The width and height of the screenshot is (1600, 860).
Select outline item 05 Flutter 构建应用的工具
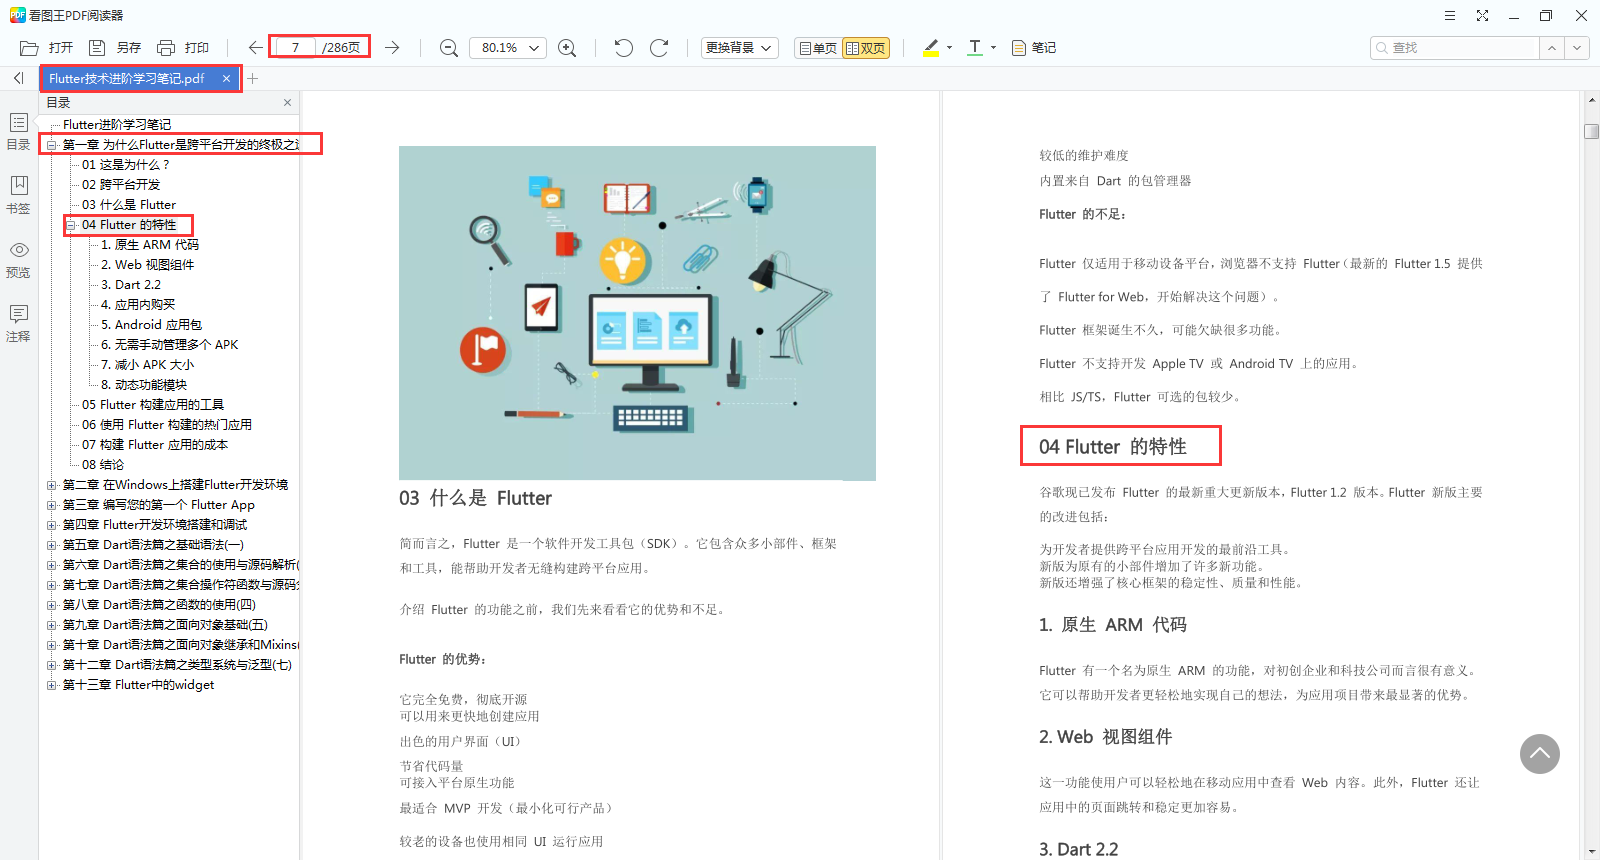153,405
